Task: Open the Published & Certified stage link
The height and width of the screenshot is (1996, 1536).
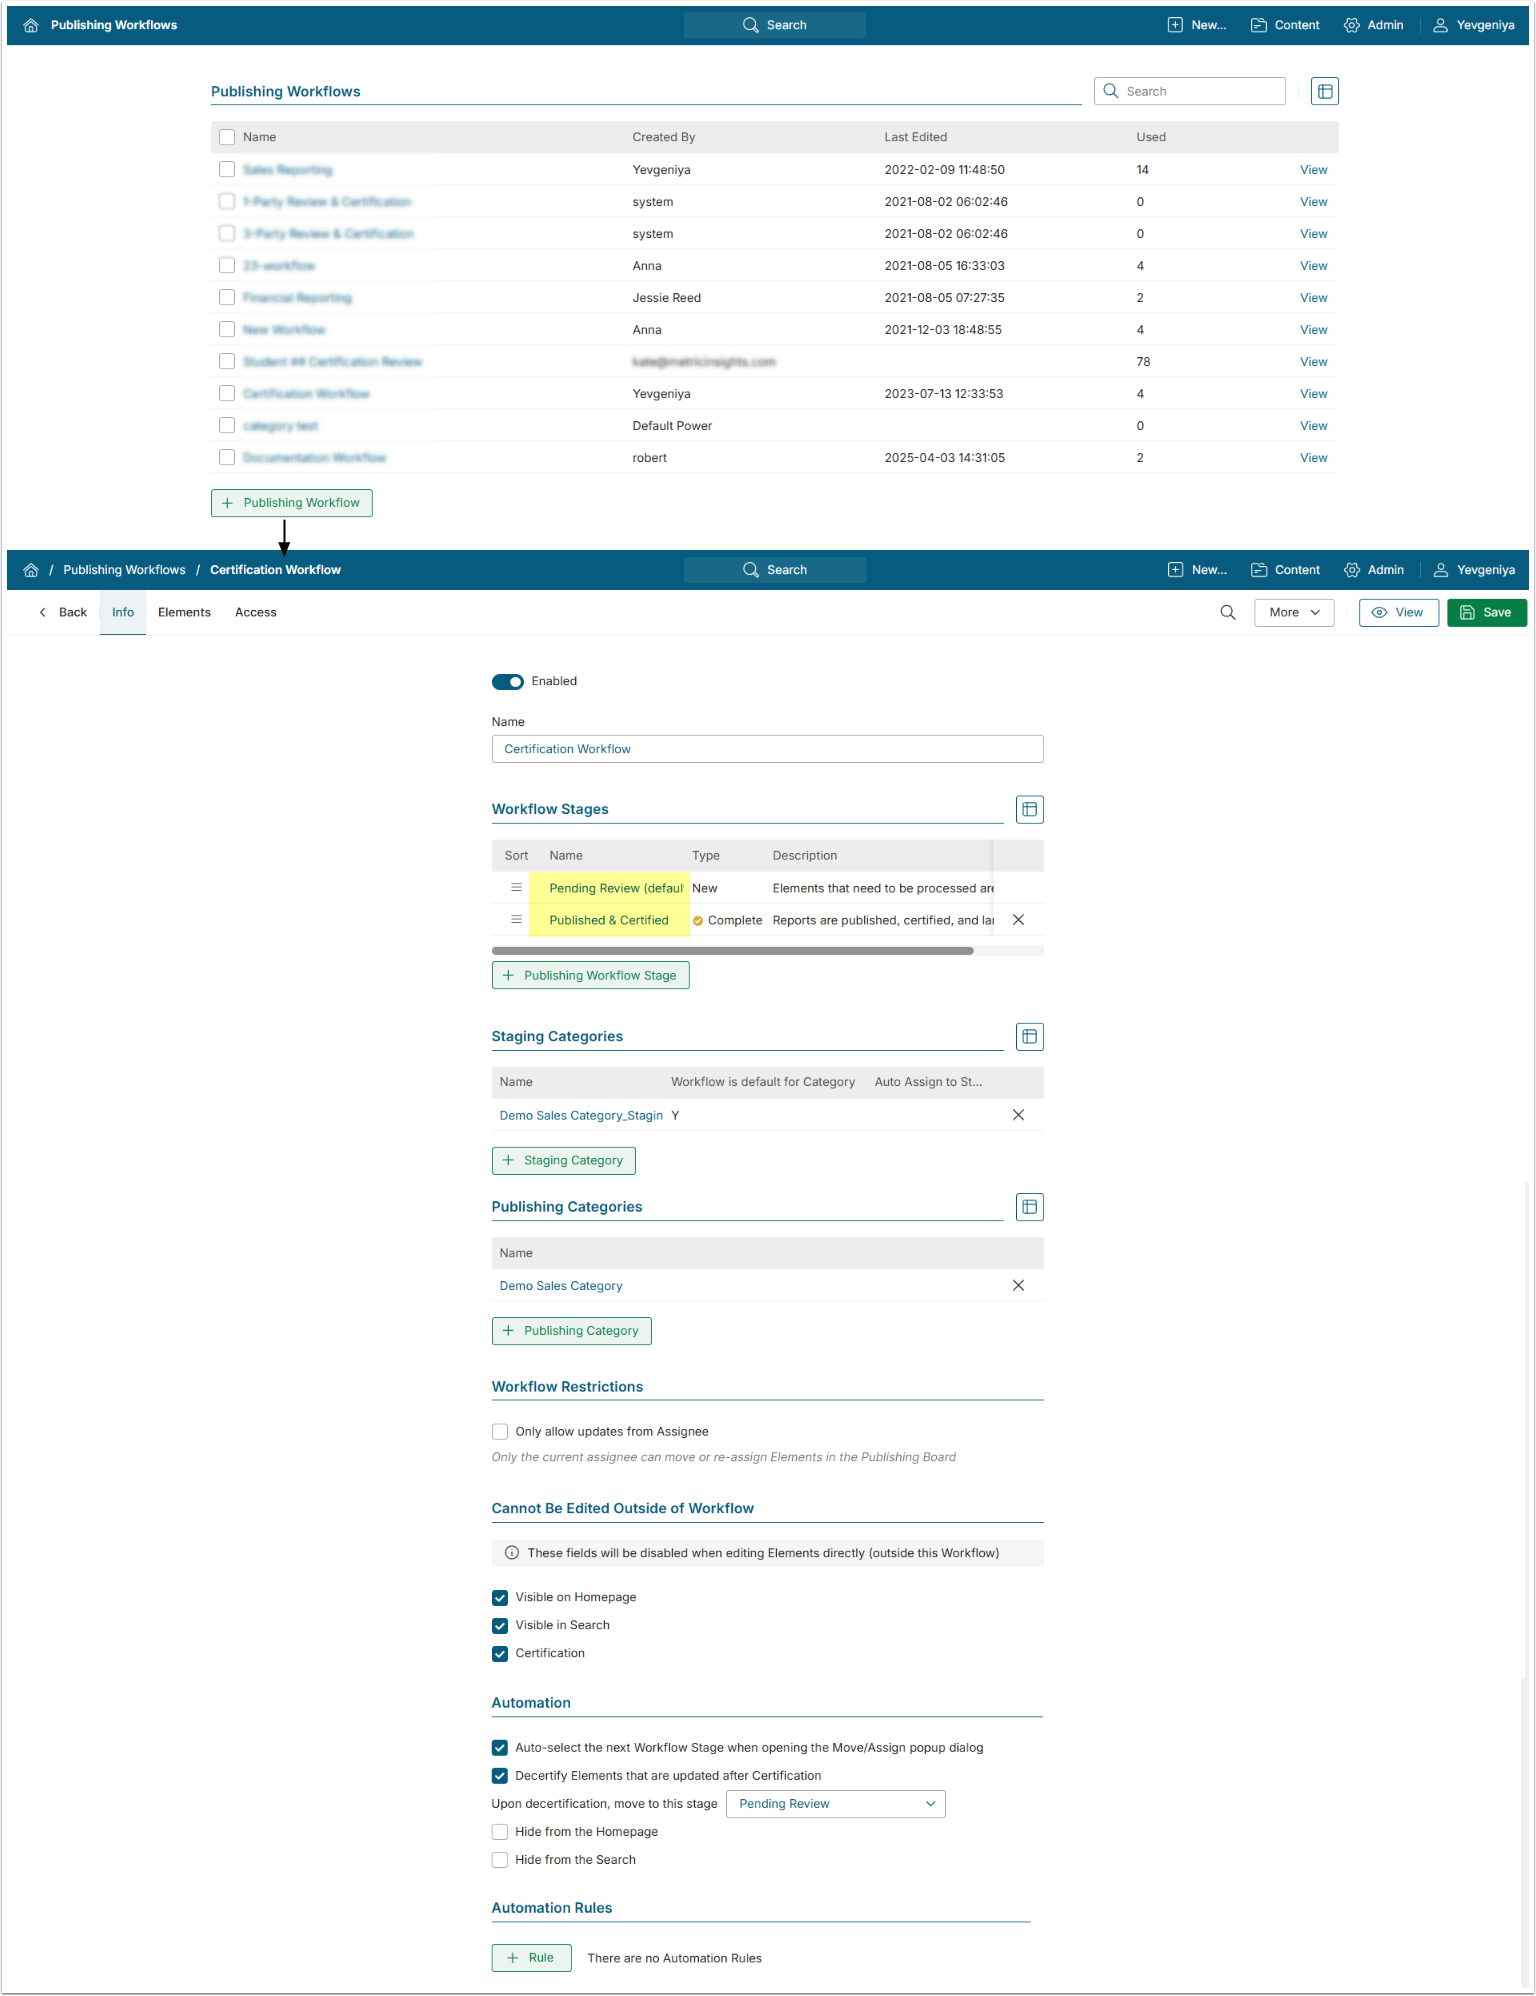Action: pos(609,920)
